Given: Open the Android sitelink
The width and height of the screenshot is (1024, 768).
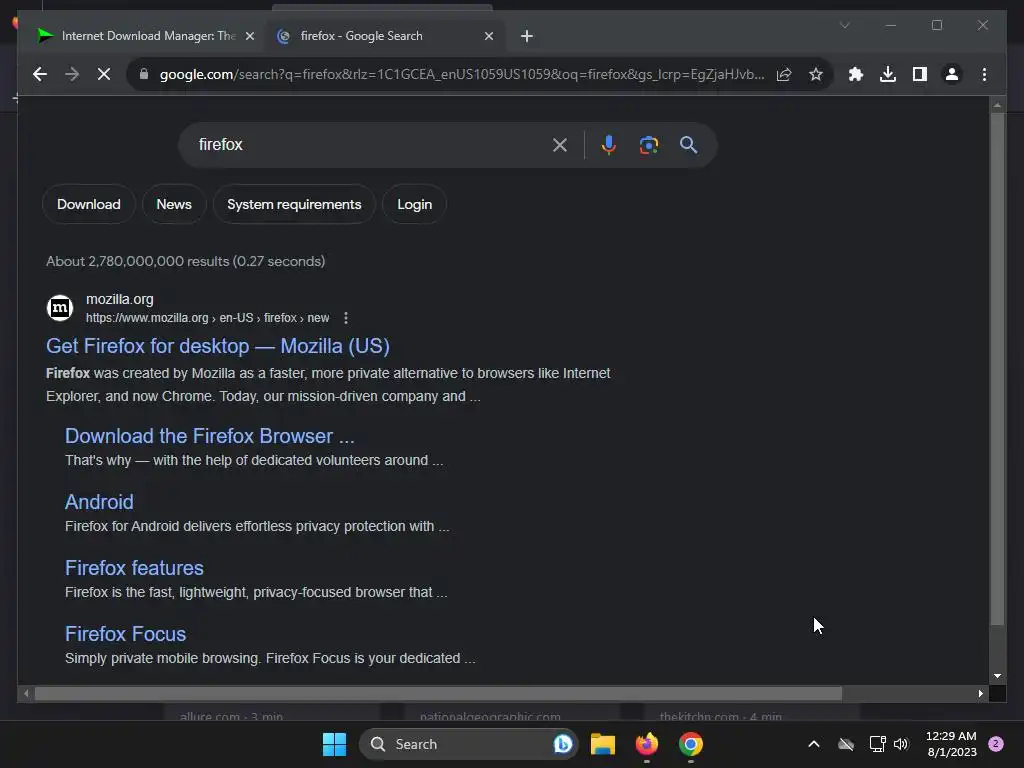Looking at the screenshot, I should point(99,502).
